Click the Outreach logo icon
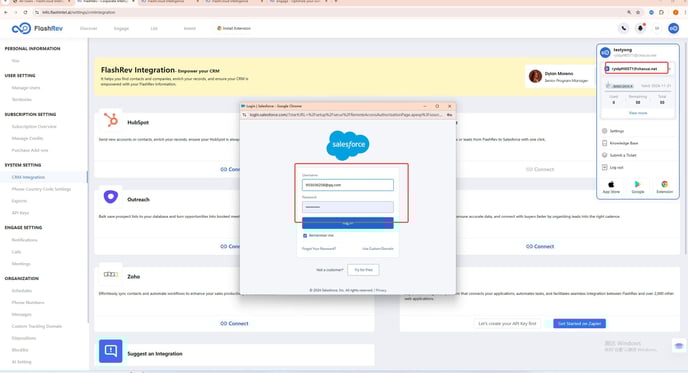Image resolution: width=688 pixels, height=373 pixels. [111, 197]
